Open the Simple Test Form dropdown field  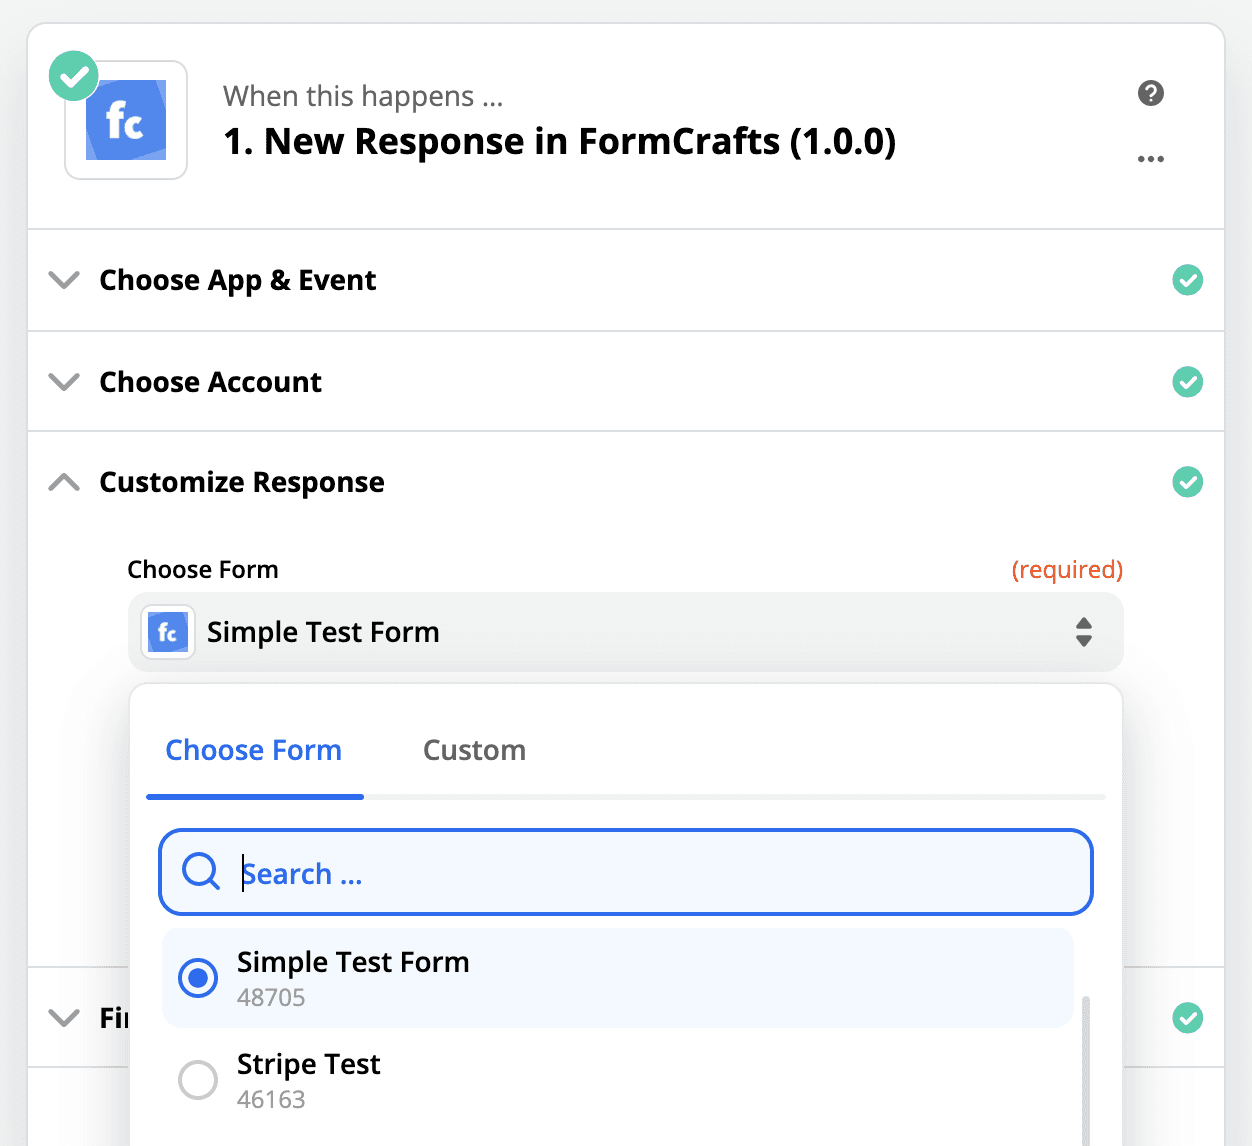626,632
